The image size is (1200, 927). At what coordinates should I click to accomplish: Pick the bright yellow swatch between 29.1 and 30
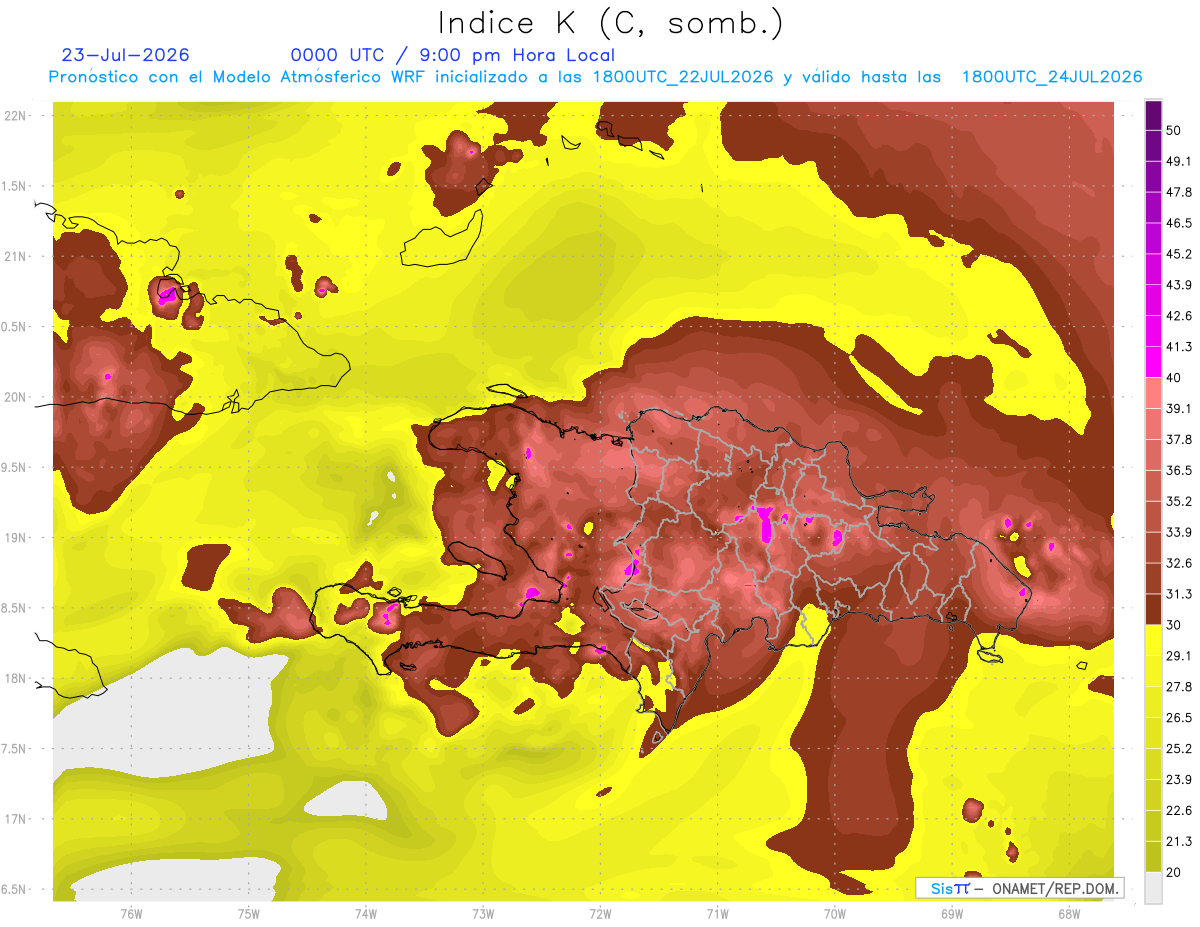(x=1153, y=641)
